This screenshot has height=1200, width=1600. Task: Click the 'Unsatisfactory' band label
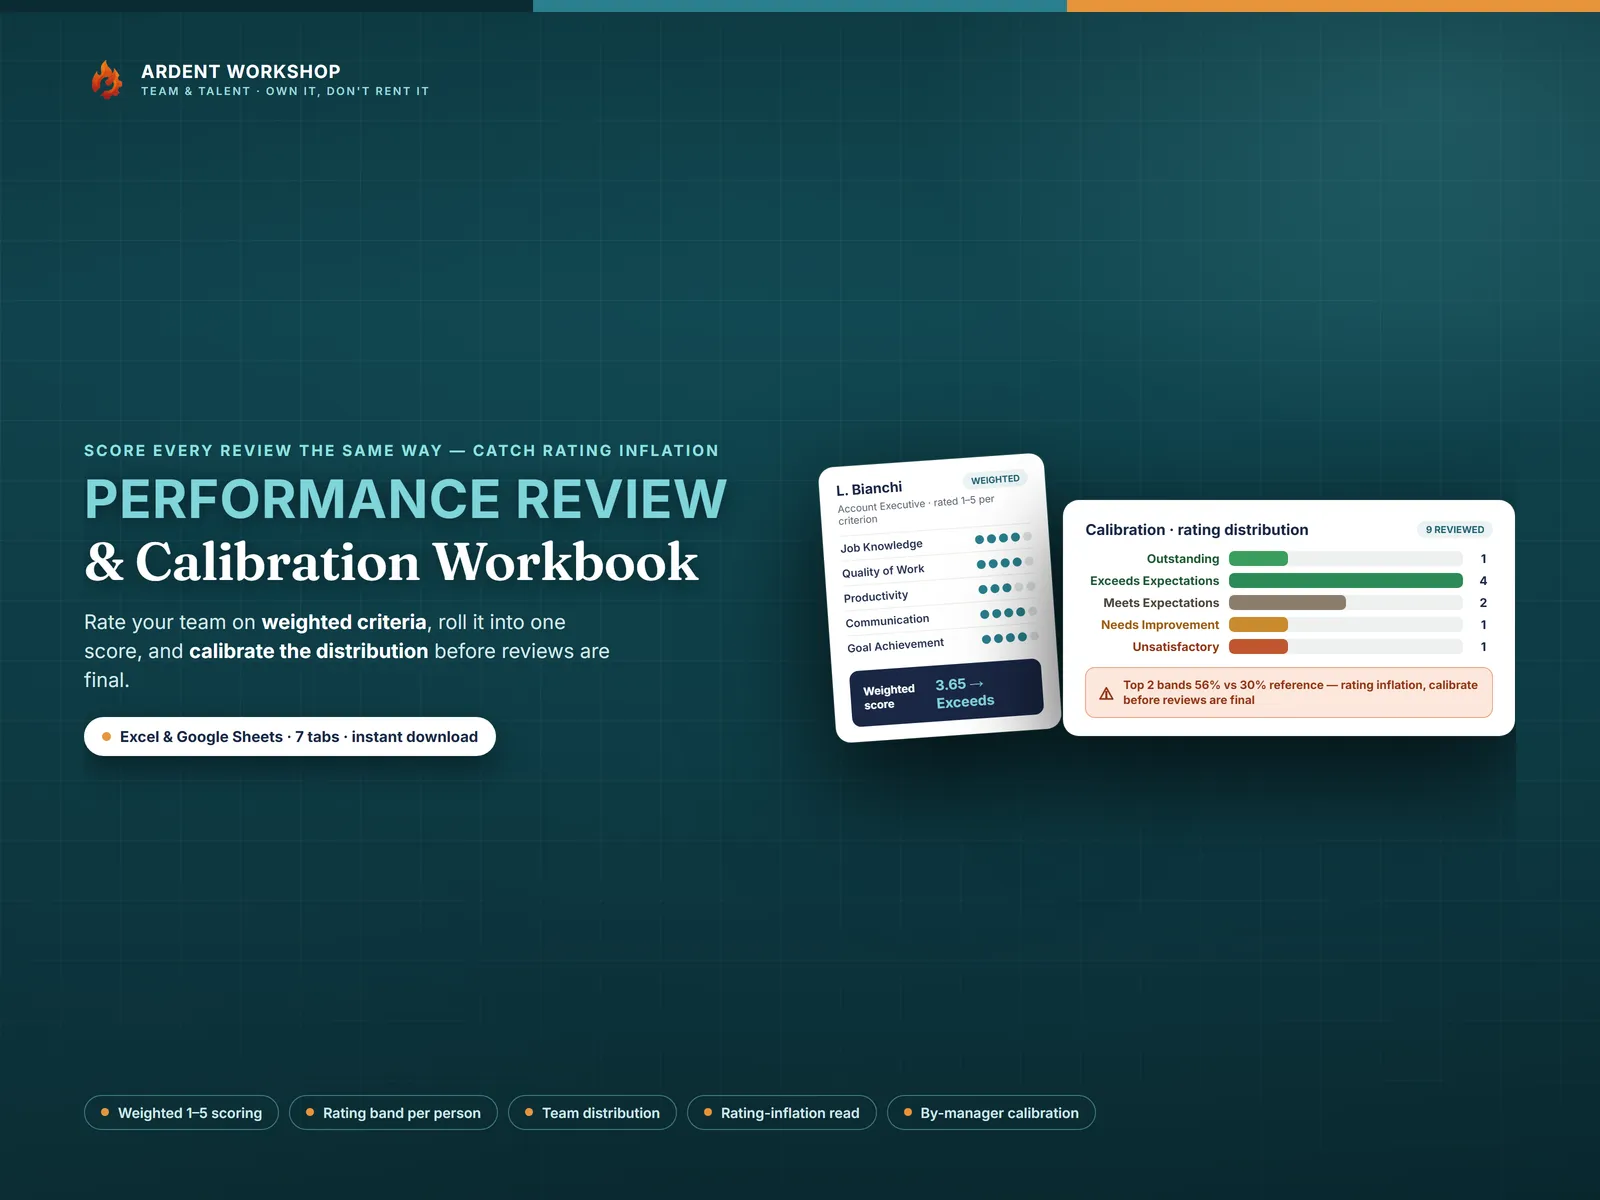click(x=1176, y=647)
